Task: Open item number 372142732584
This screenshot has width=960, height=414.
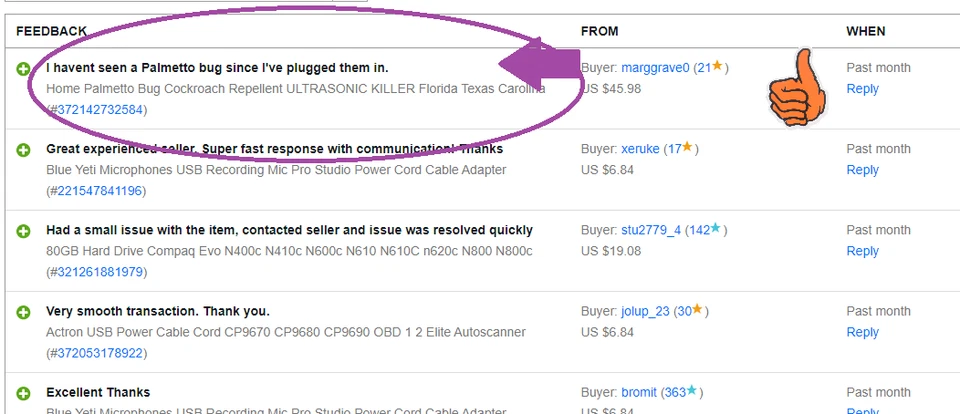Action: point(100,109)
